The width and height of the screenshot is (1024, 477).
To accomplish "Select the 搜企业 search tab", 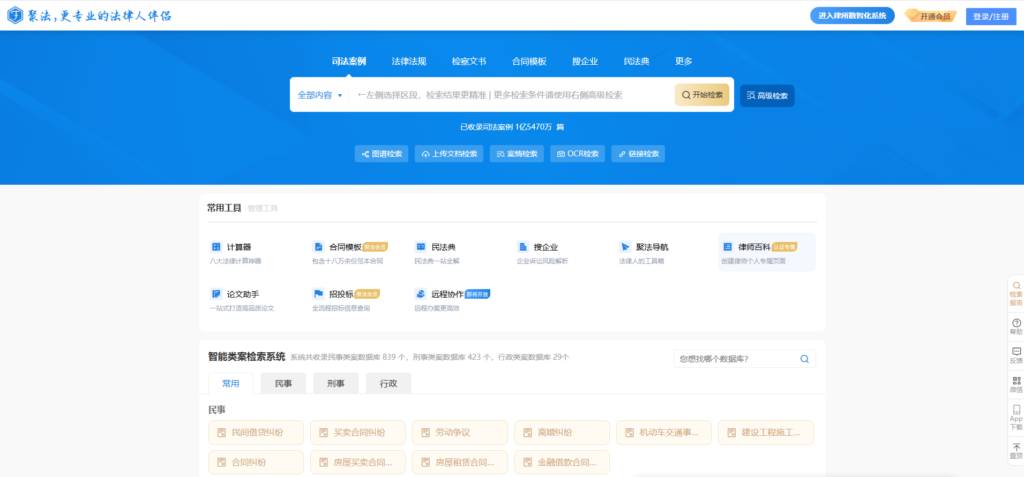I will point(585,61).
